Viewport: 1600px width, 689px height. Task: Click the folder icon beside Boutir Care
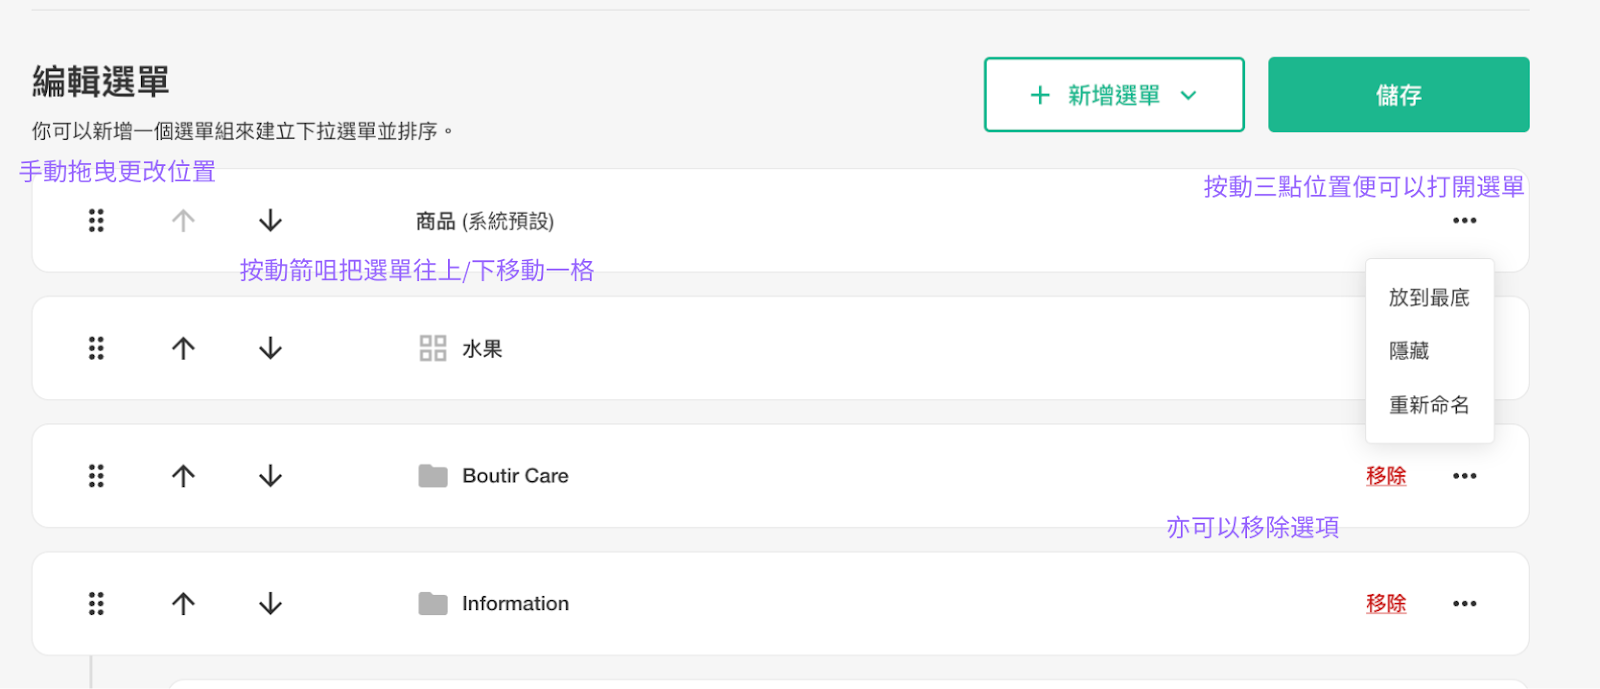pyautogui.click(x=433, y=476)
